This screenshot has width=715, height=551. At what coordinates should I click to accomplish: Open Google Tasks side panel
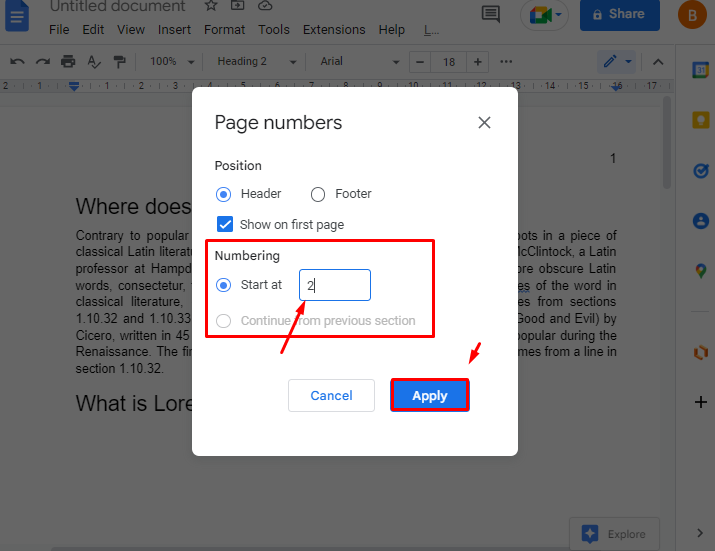pyautogui.click(x=700, y=171)
